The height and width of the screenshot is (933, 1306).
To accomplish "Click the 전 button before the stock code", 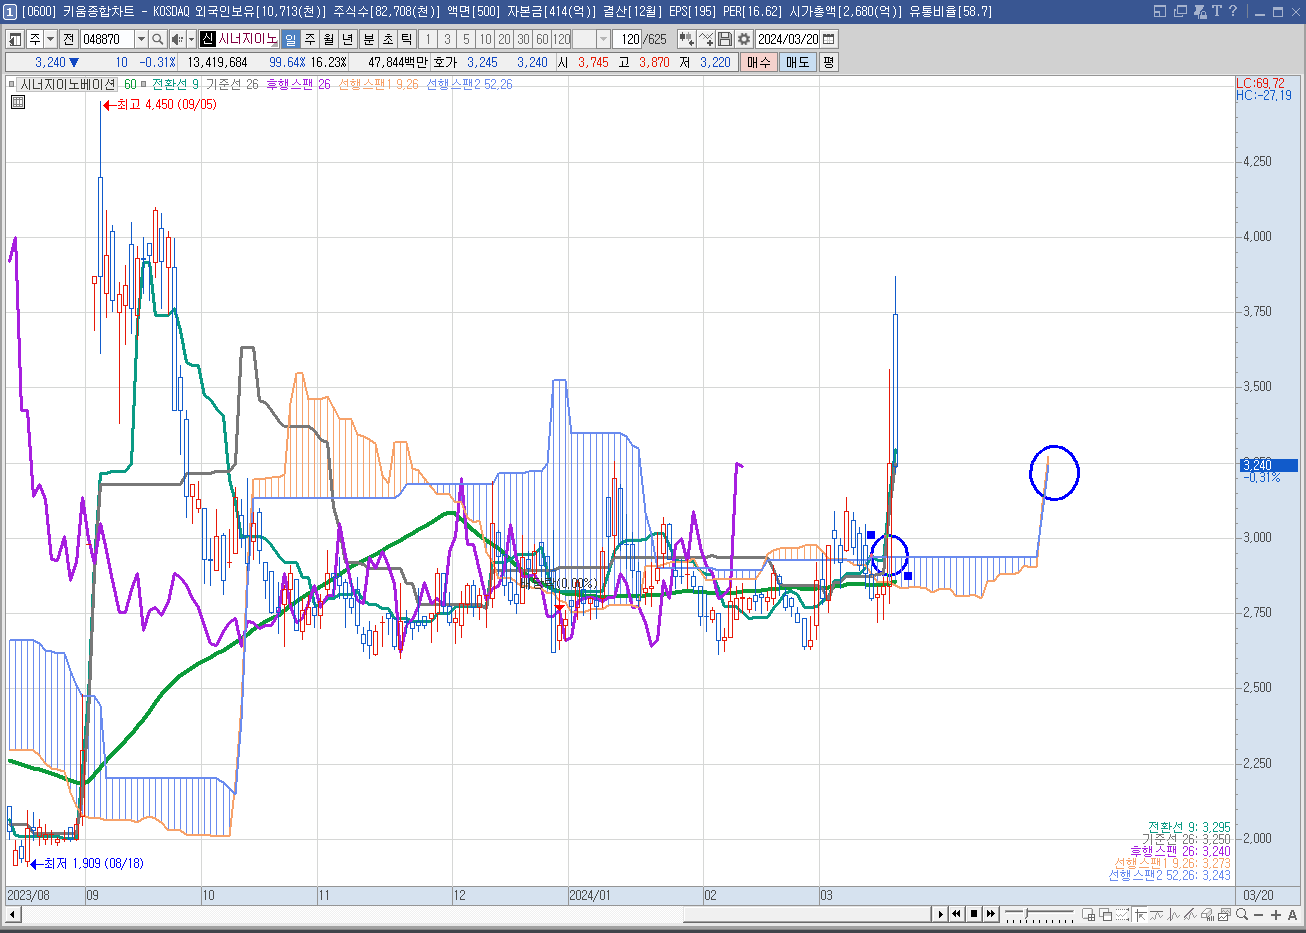I will (68, 39).
